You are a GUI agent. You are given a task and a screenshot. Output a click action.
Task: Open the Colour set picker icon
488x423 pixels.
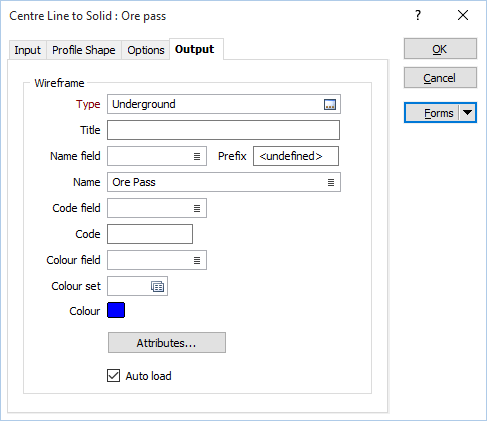pyautogui.click(x=157, y=286)
